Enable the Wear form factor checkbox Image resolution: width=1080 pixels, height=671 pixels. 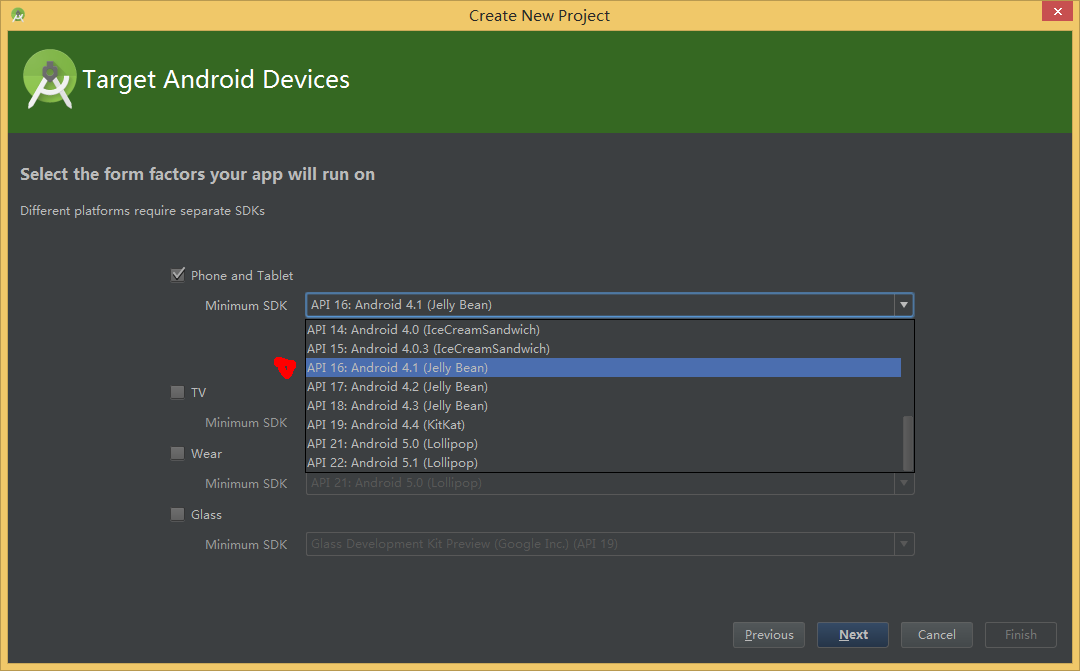[x=178, y=453]
